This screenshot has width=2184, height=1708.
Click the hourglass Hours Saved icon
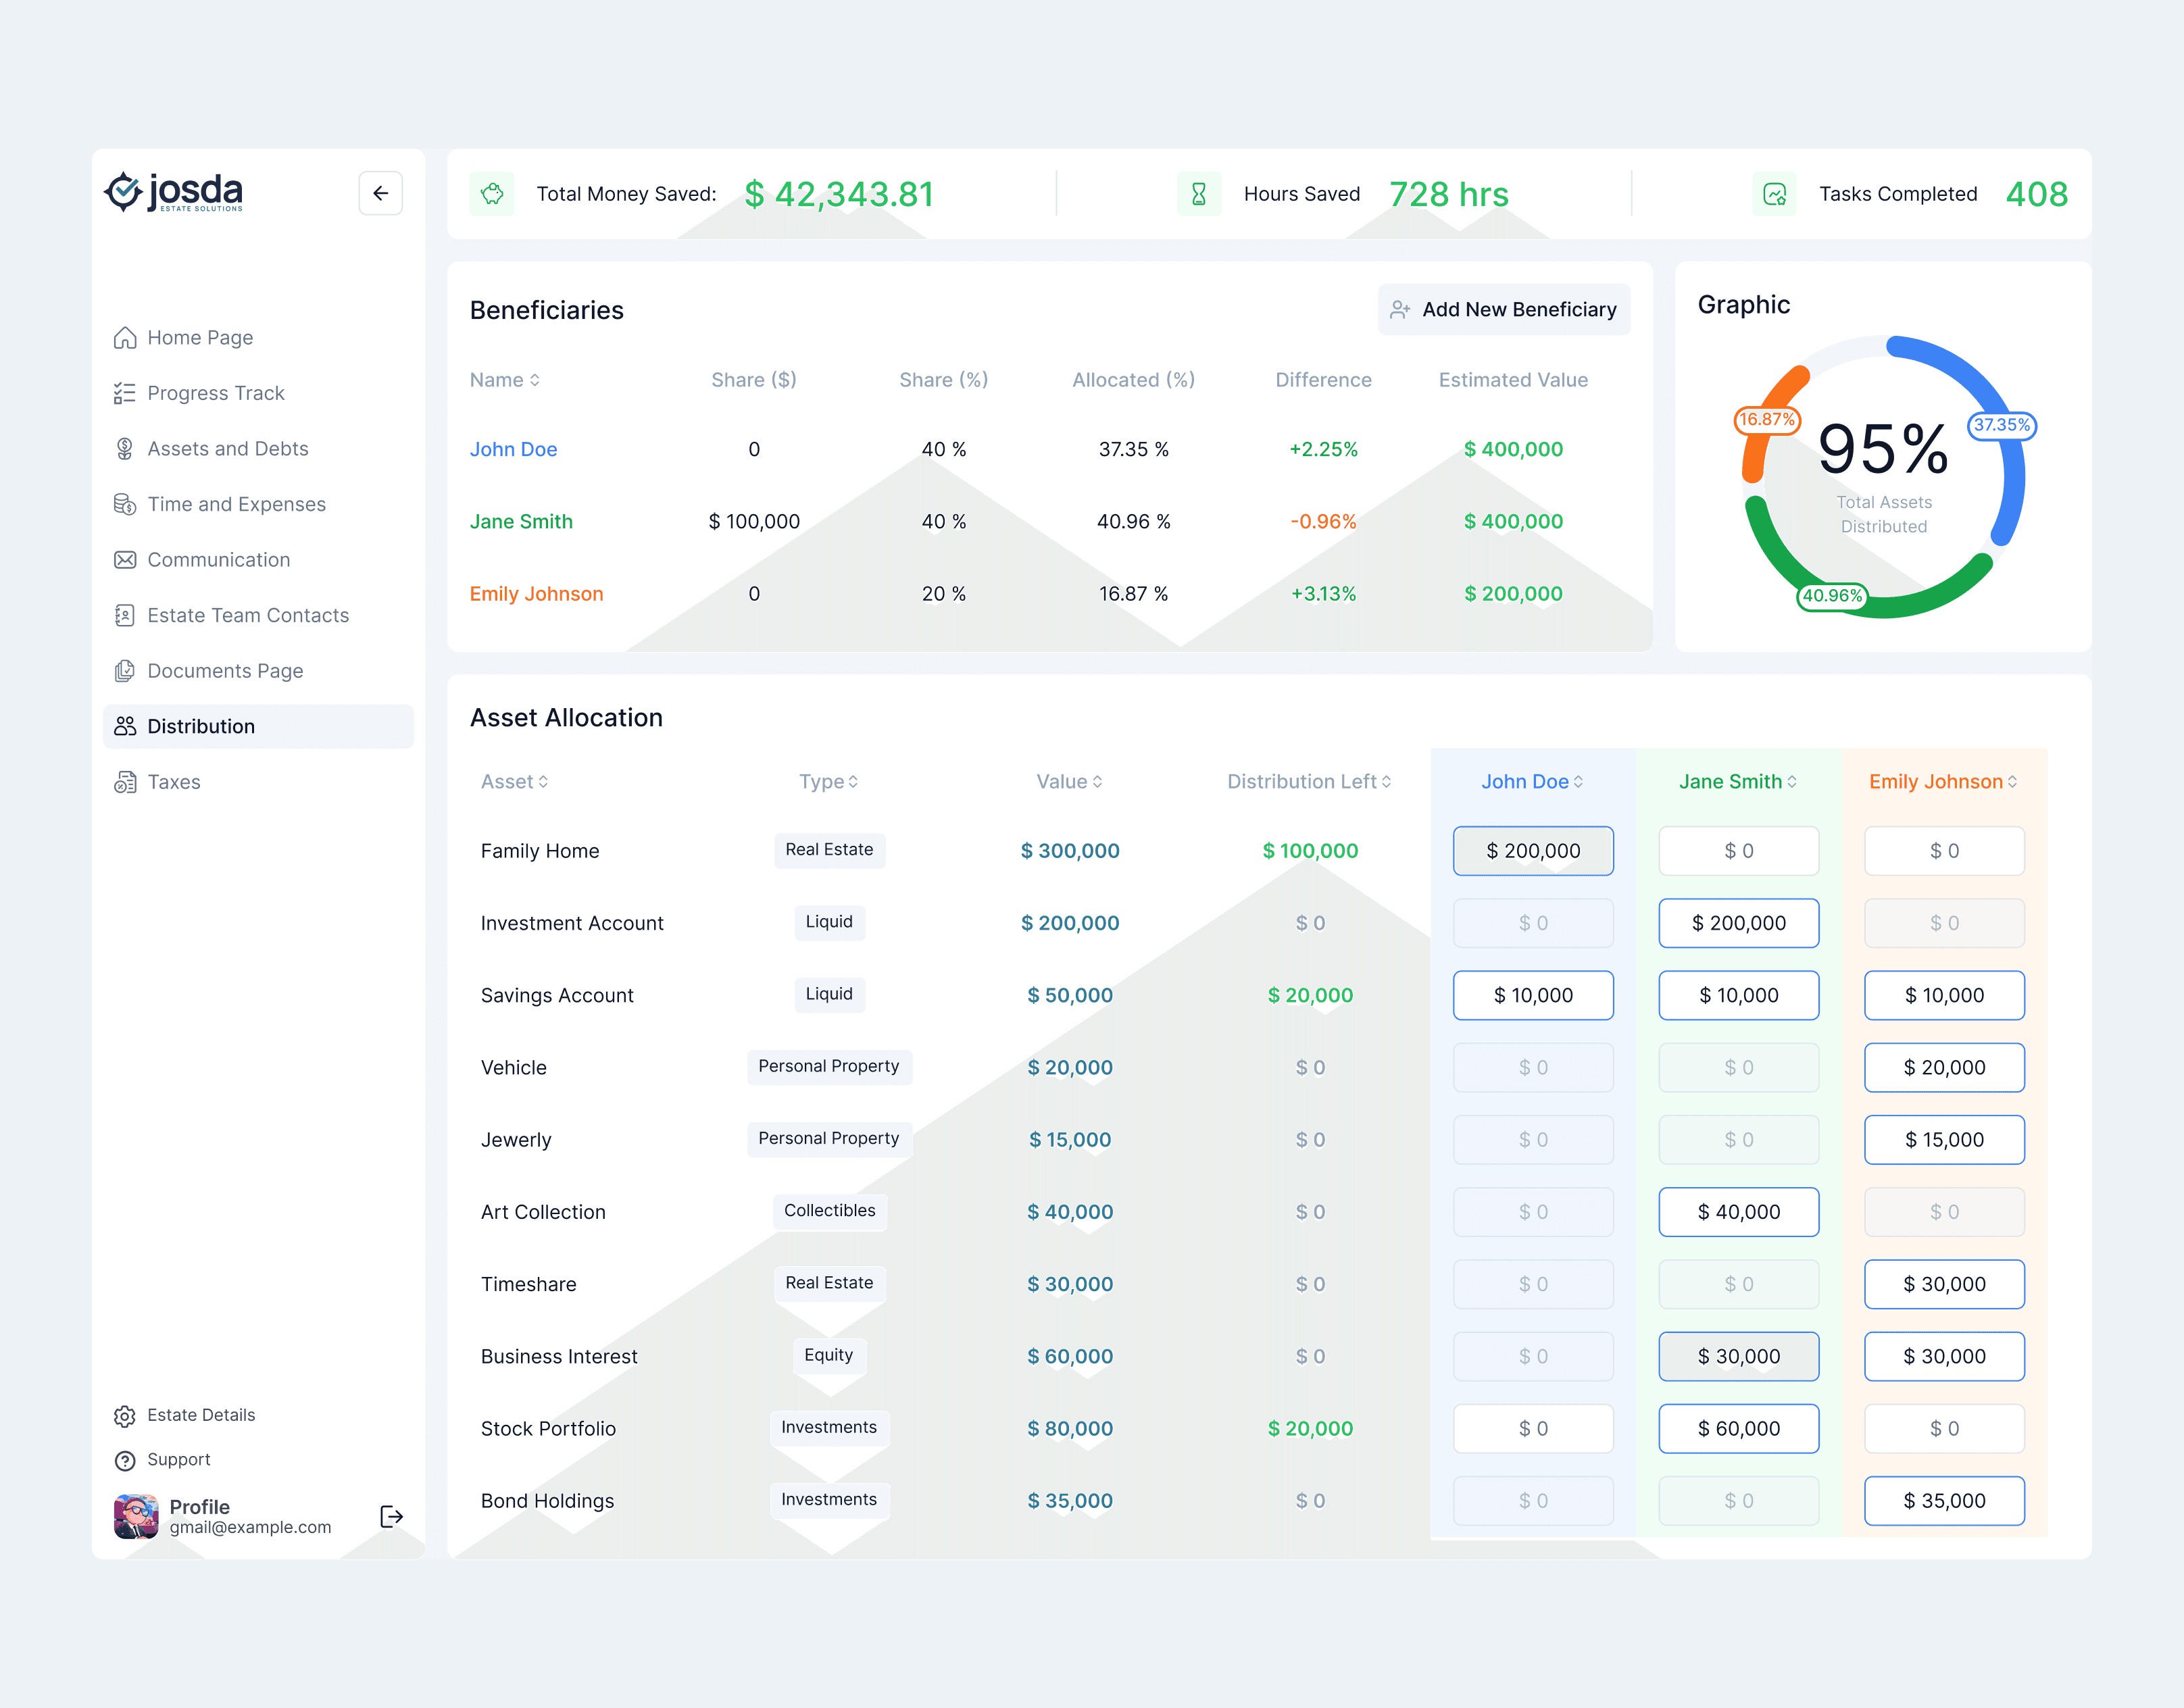[x=1198, y=194]
